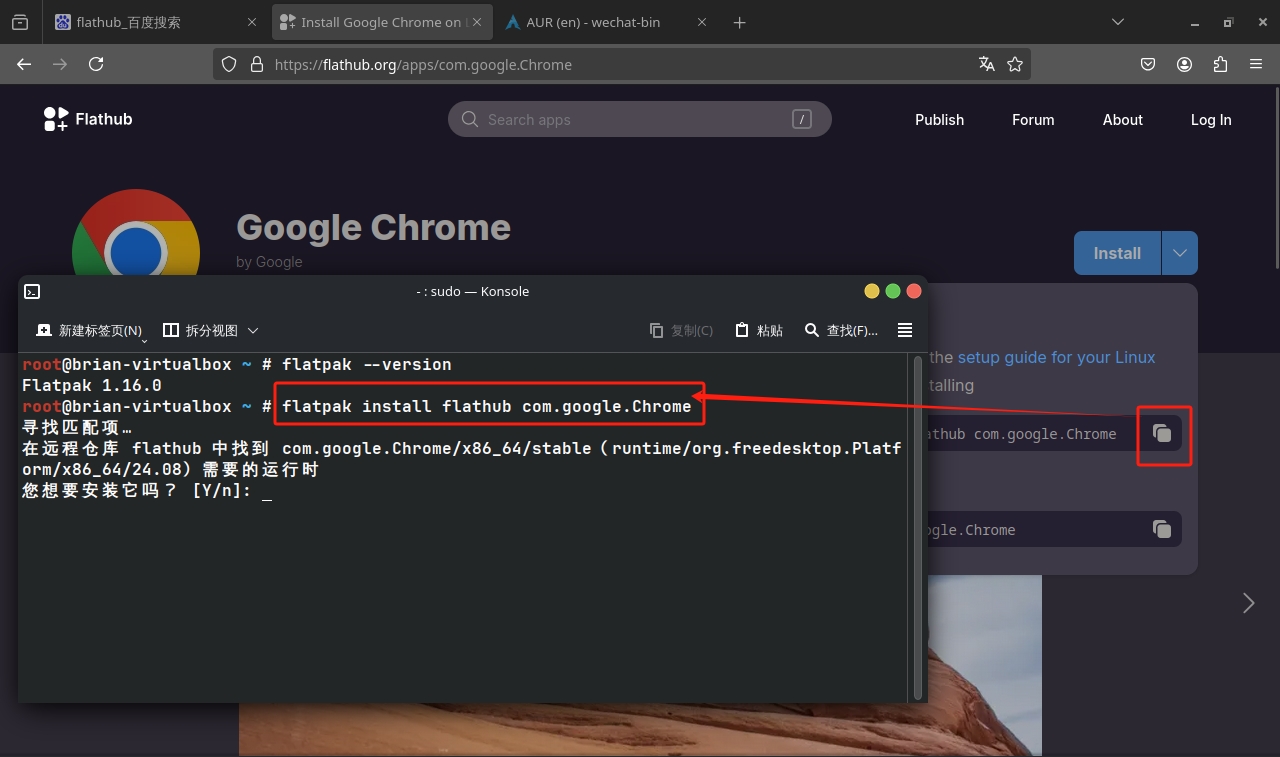Open a new browser tab
This screenshot has height=757, width=1280.
[x=739, y=22]
